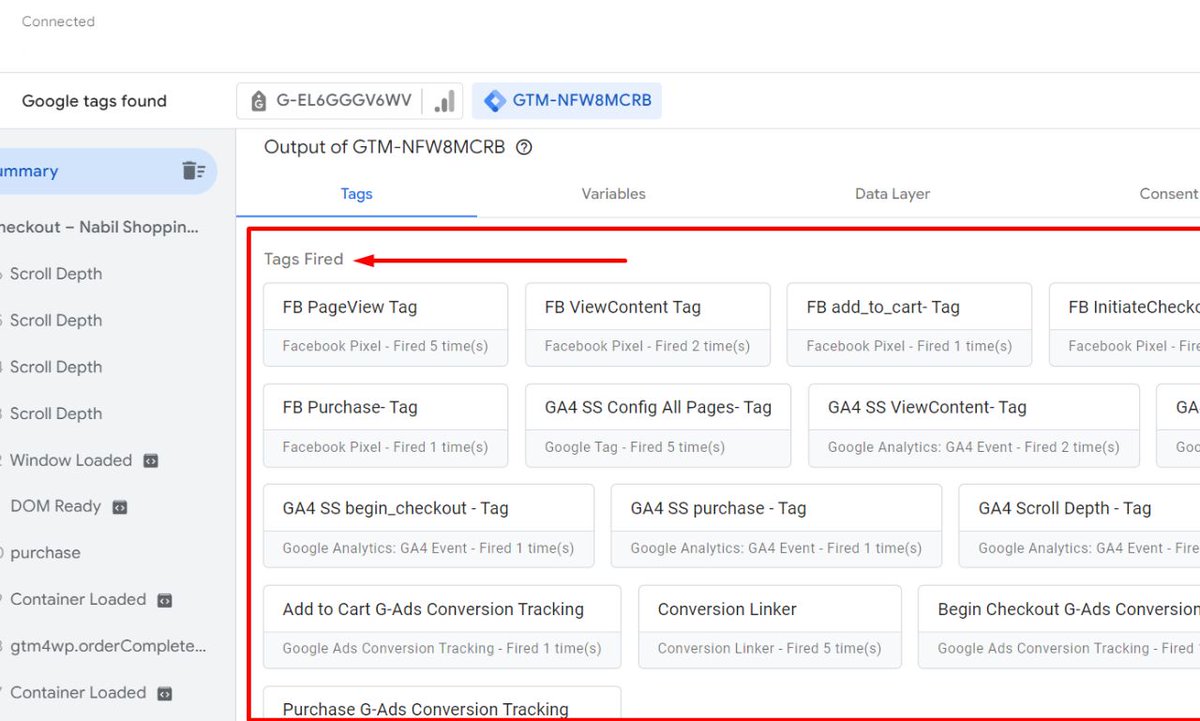This screenshot has height=721, width=1200.
Task: Open GA4 Scroll Depth - Tag card
Action: coord(1079,526)
